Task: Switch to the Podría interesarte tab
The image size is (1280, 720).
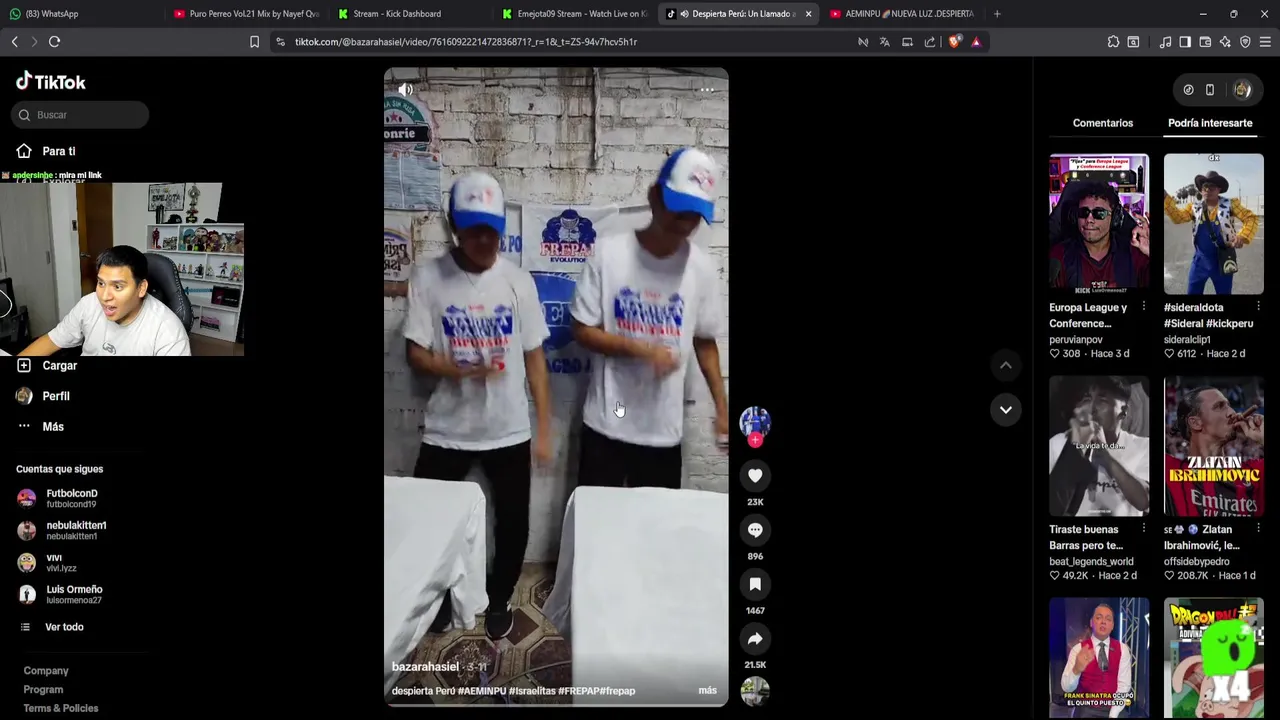Action: (x=1210, y=123)
